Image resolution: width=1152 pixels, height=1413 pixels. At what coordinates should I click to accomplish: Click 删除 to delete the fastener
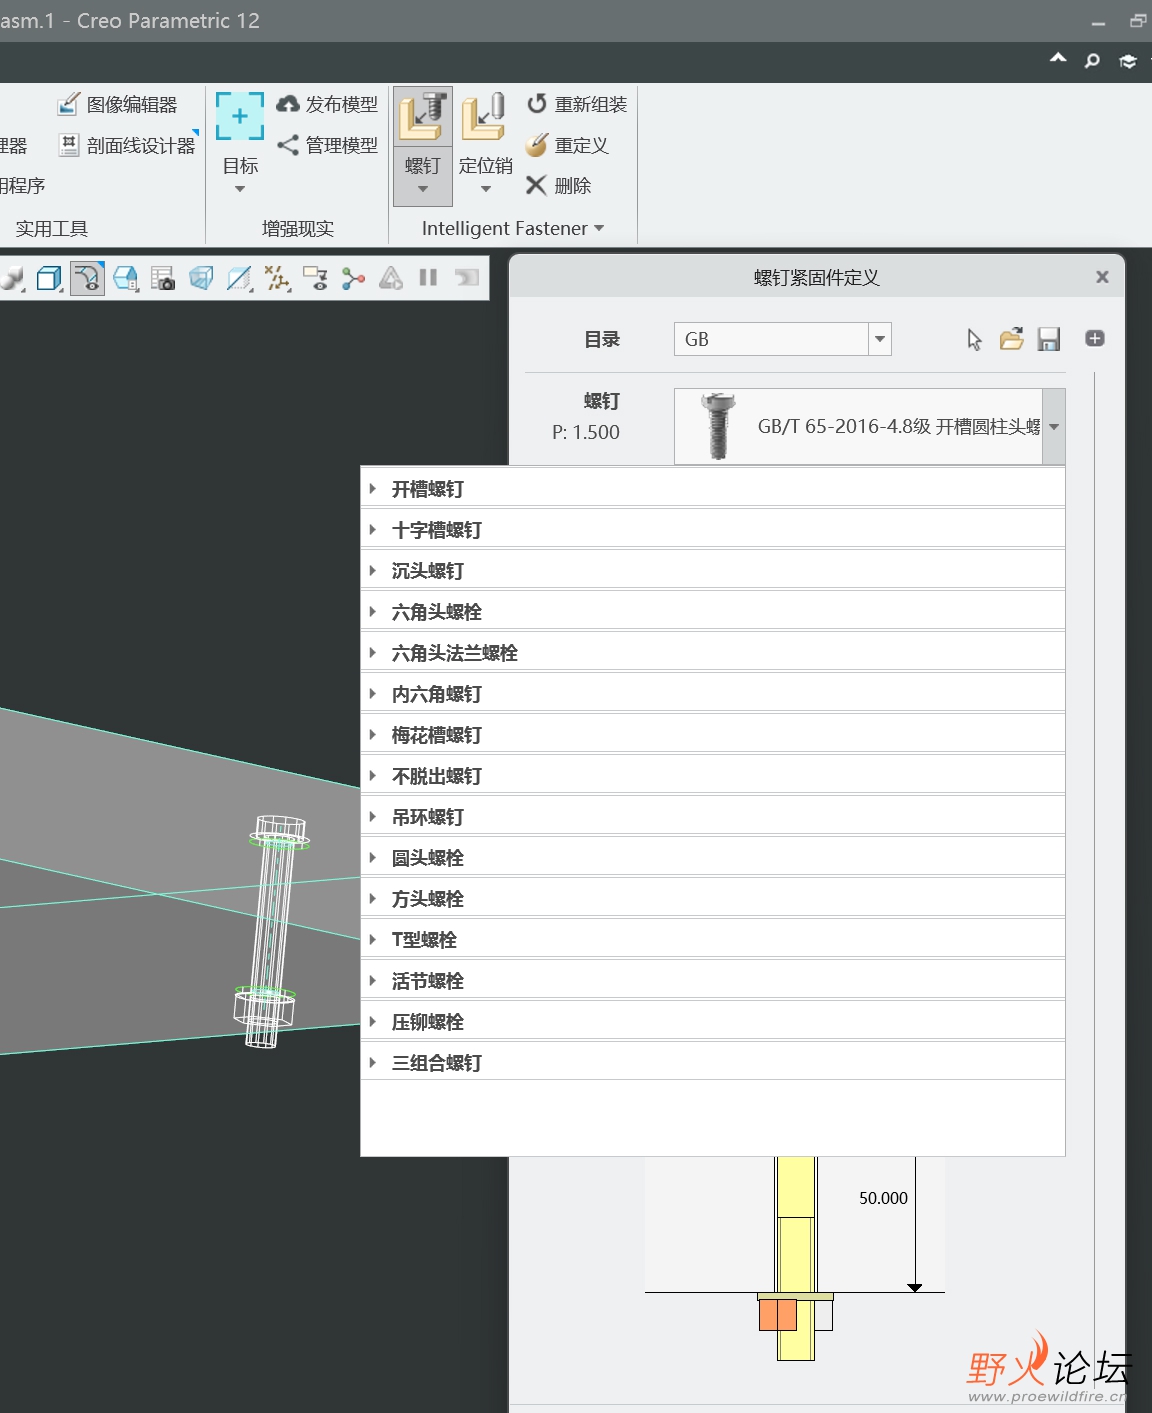[559, 185]
